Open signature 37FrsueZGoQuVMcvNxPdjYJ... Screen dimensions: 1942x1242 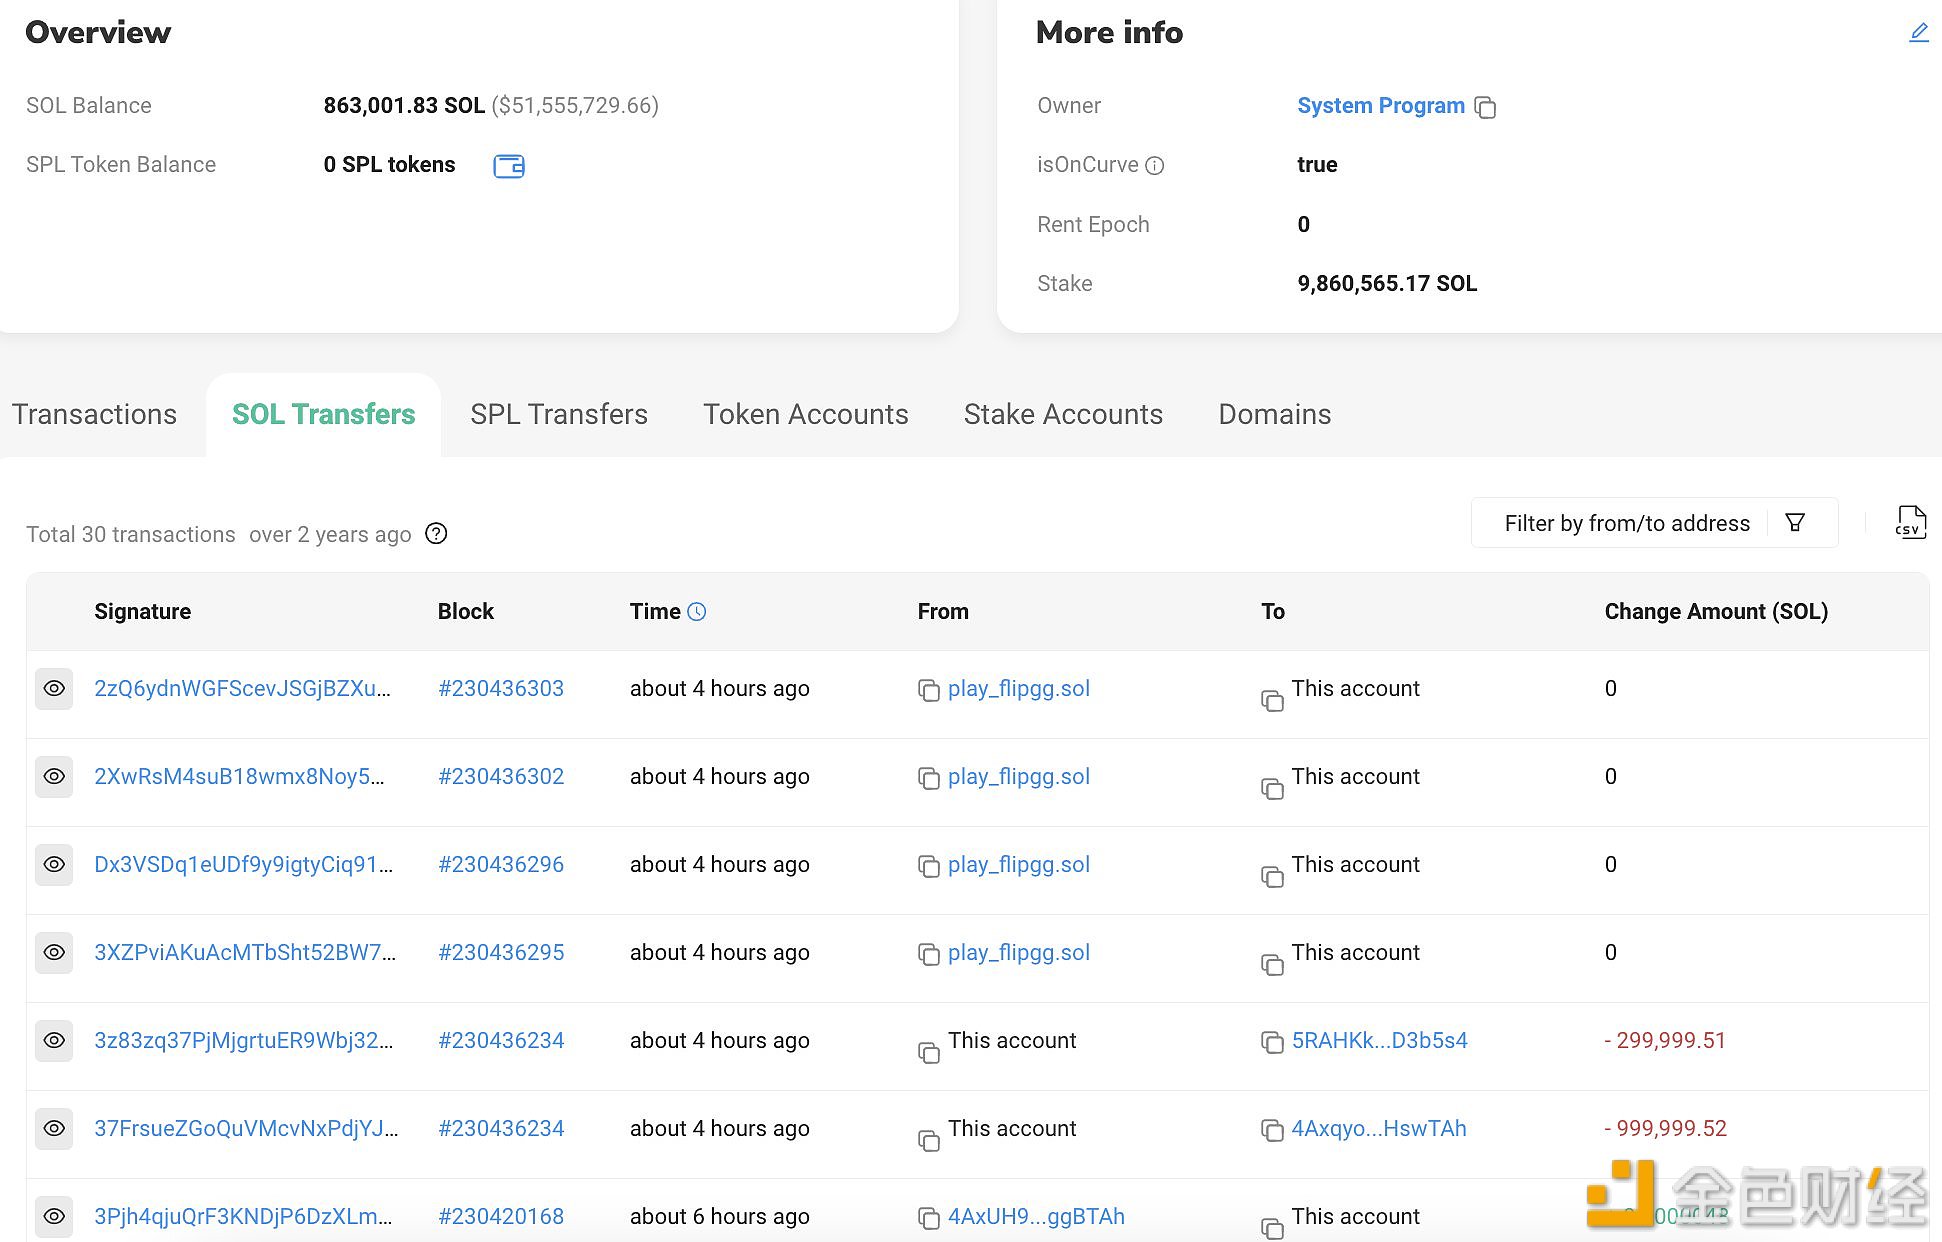[246, 1129]
